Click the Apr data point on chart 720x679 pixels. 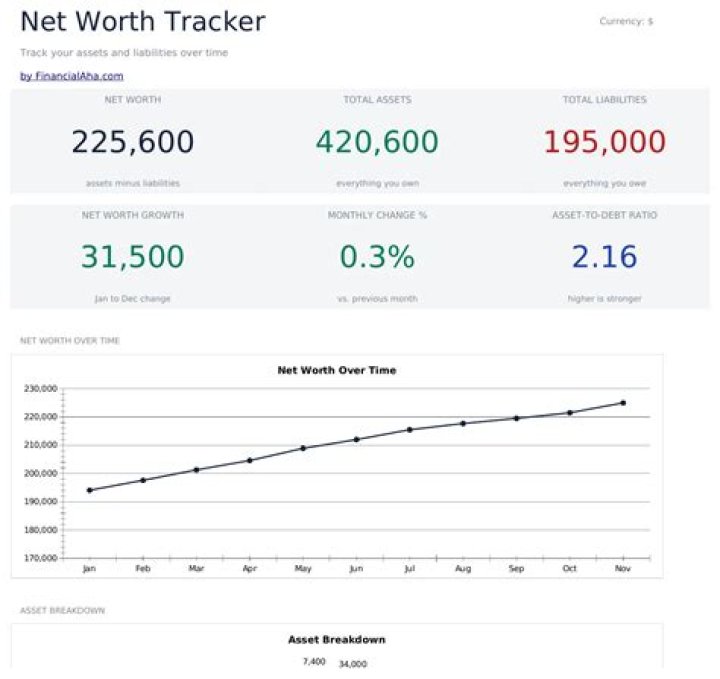pos(250,460)
